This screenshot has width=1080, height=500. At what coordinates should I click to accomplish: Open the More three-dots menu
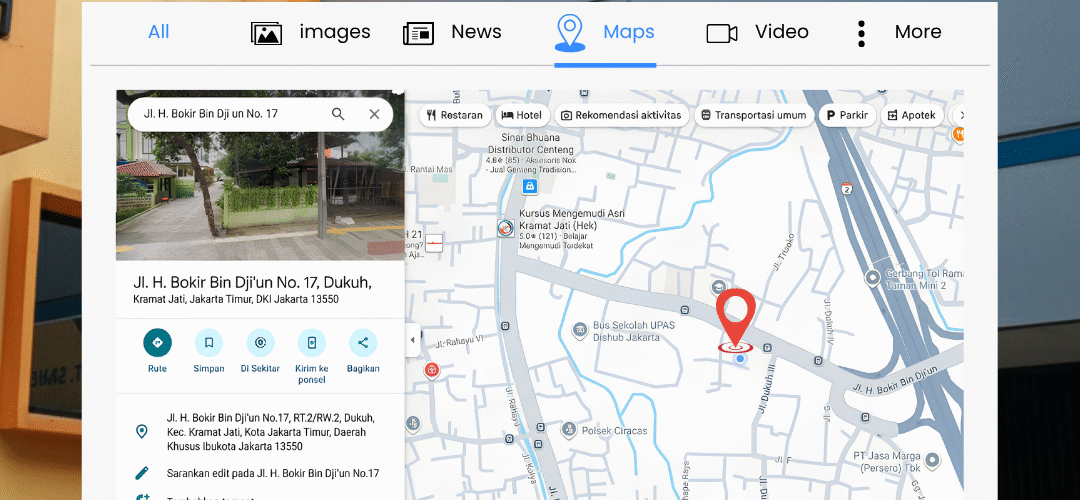(x=861, y=33)
